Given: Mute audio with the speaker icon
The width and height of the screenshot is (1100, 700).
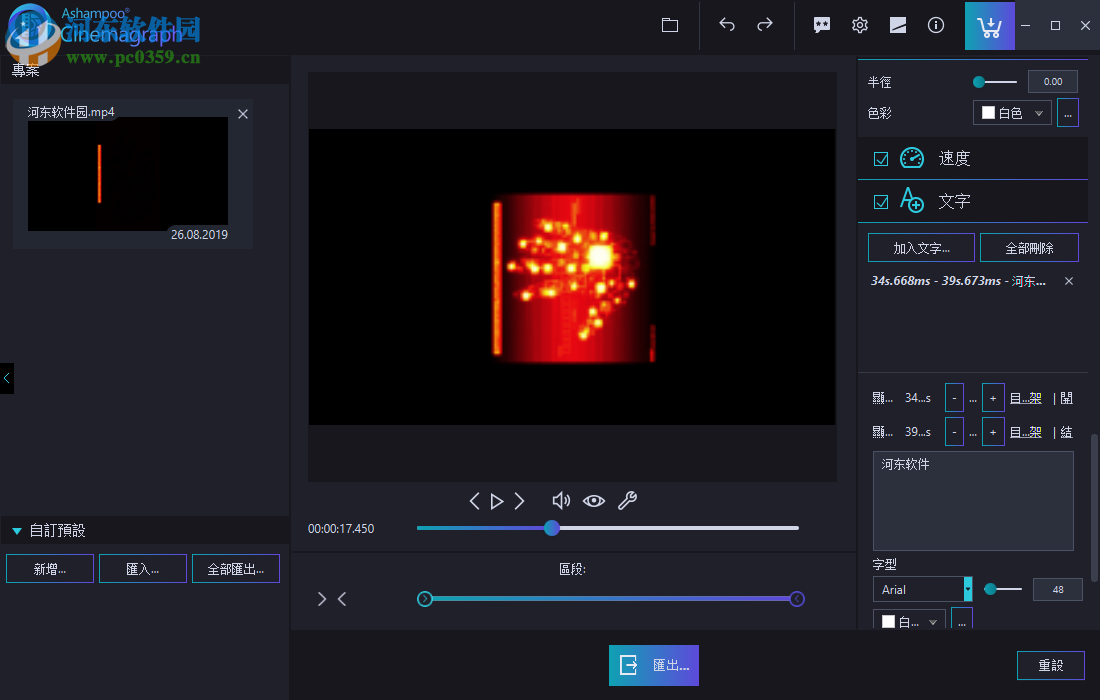Looking at the screenshot, I should pyautogui.click(x=561, y=501).
